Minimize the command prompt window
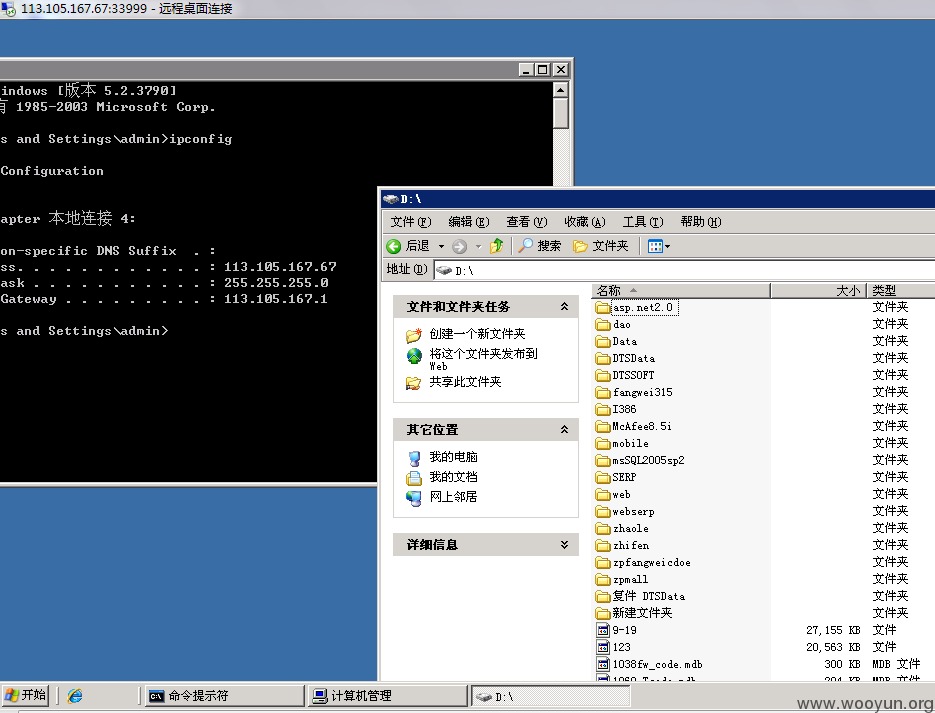This screenshot has width=935, height=713. [526, 70]
